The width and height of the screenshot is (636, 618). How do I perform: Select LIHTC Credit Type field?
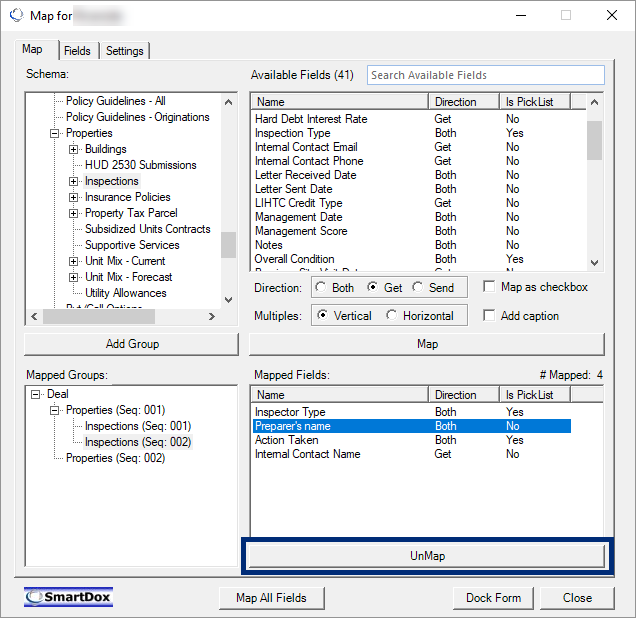click(x=298, y=203)
